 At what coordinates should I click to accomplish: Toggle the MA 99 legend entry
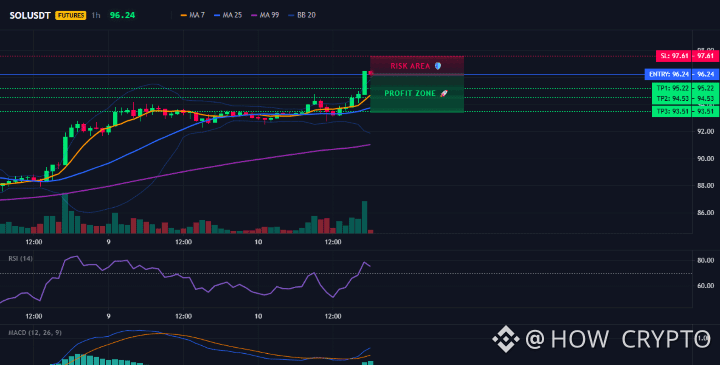(265, 15)
